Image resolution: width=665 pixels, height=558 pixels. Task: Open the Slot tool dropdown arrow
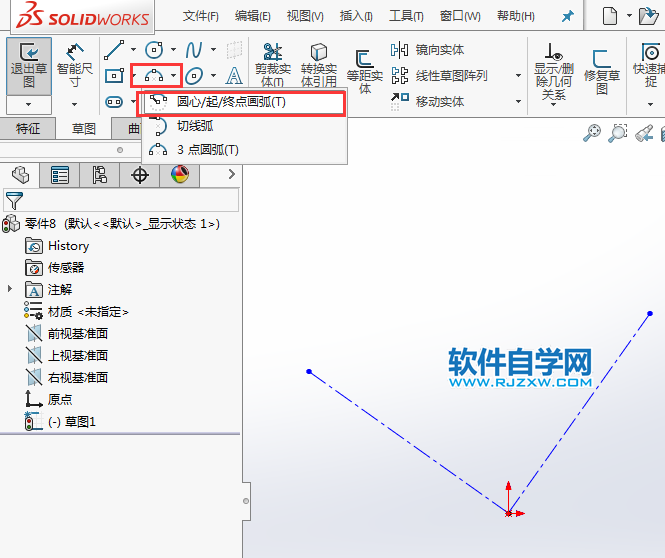click(x=133, y=102)
